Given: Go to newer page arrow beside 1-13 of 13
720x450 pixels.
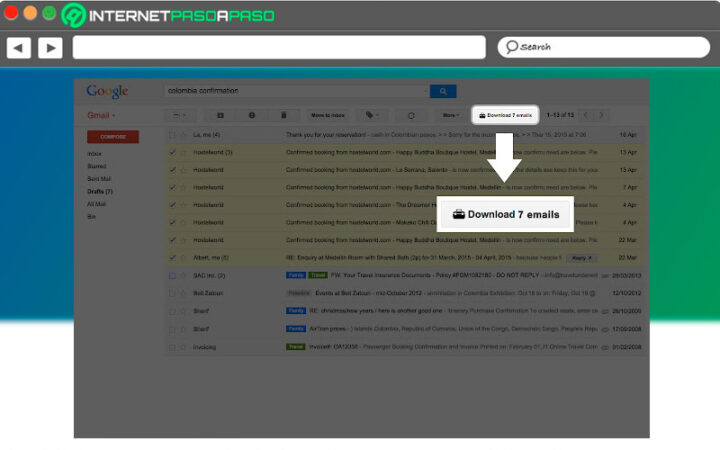Looking at the screenshot, I should point(585,115).
